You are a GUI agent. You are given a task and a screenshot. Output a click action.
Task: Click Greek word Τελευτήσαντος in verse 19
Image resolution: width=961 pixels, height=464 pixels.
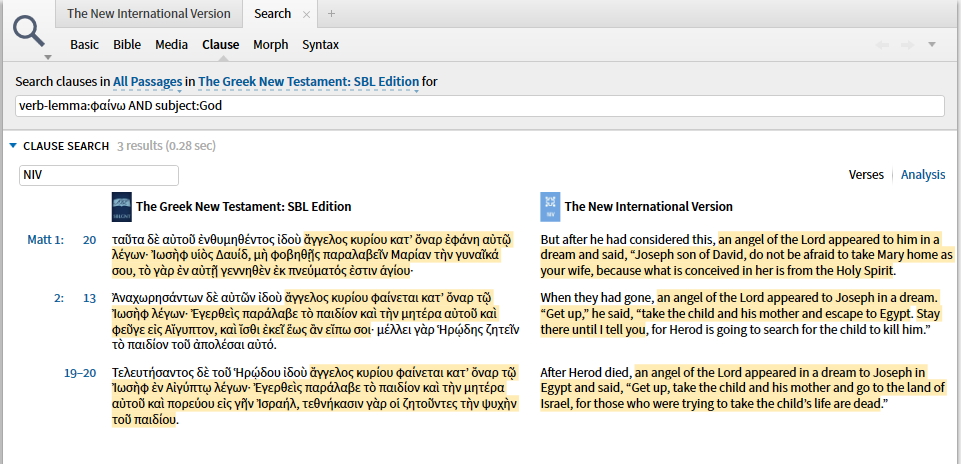click(152, 373)
